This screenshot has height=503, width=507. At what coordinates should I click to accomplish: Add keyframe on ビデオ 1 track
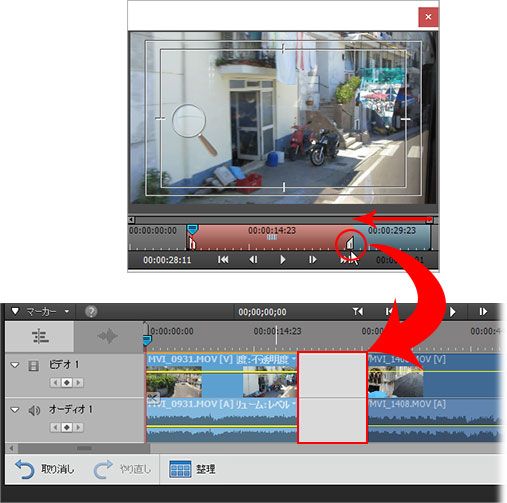point(67,383)
